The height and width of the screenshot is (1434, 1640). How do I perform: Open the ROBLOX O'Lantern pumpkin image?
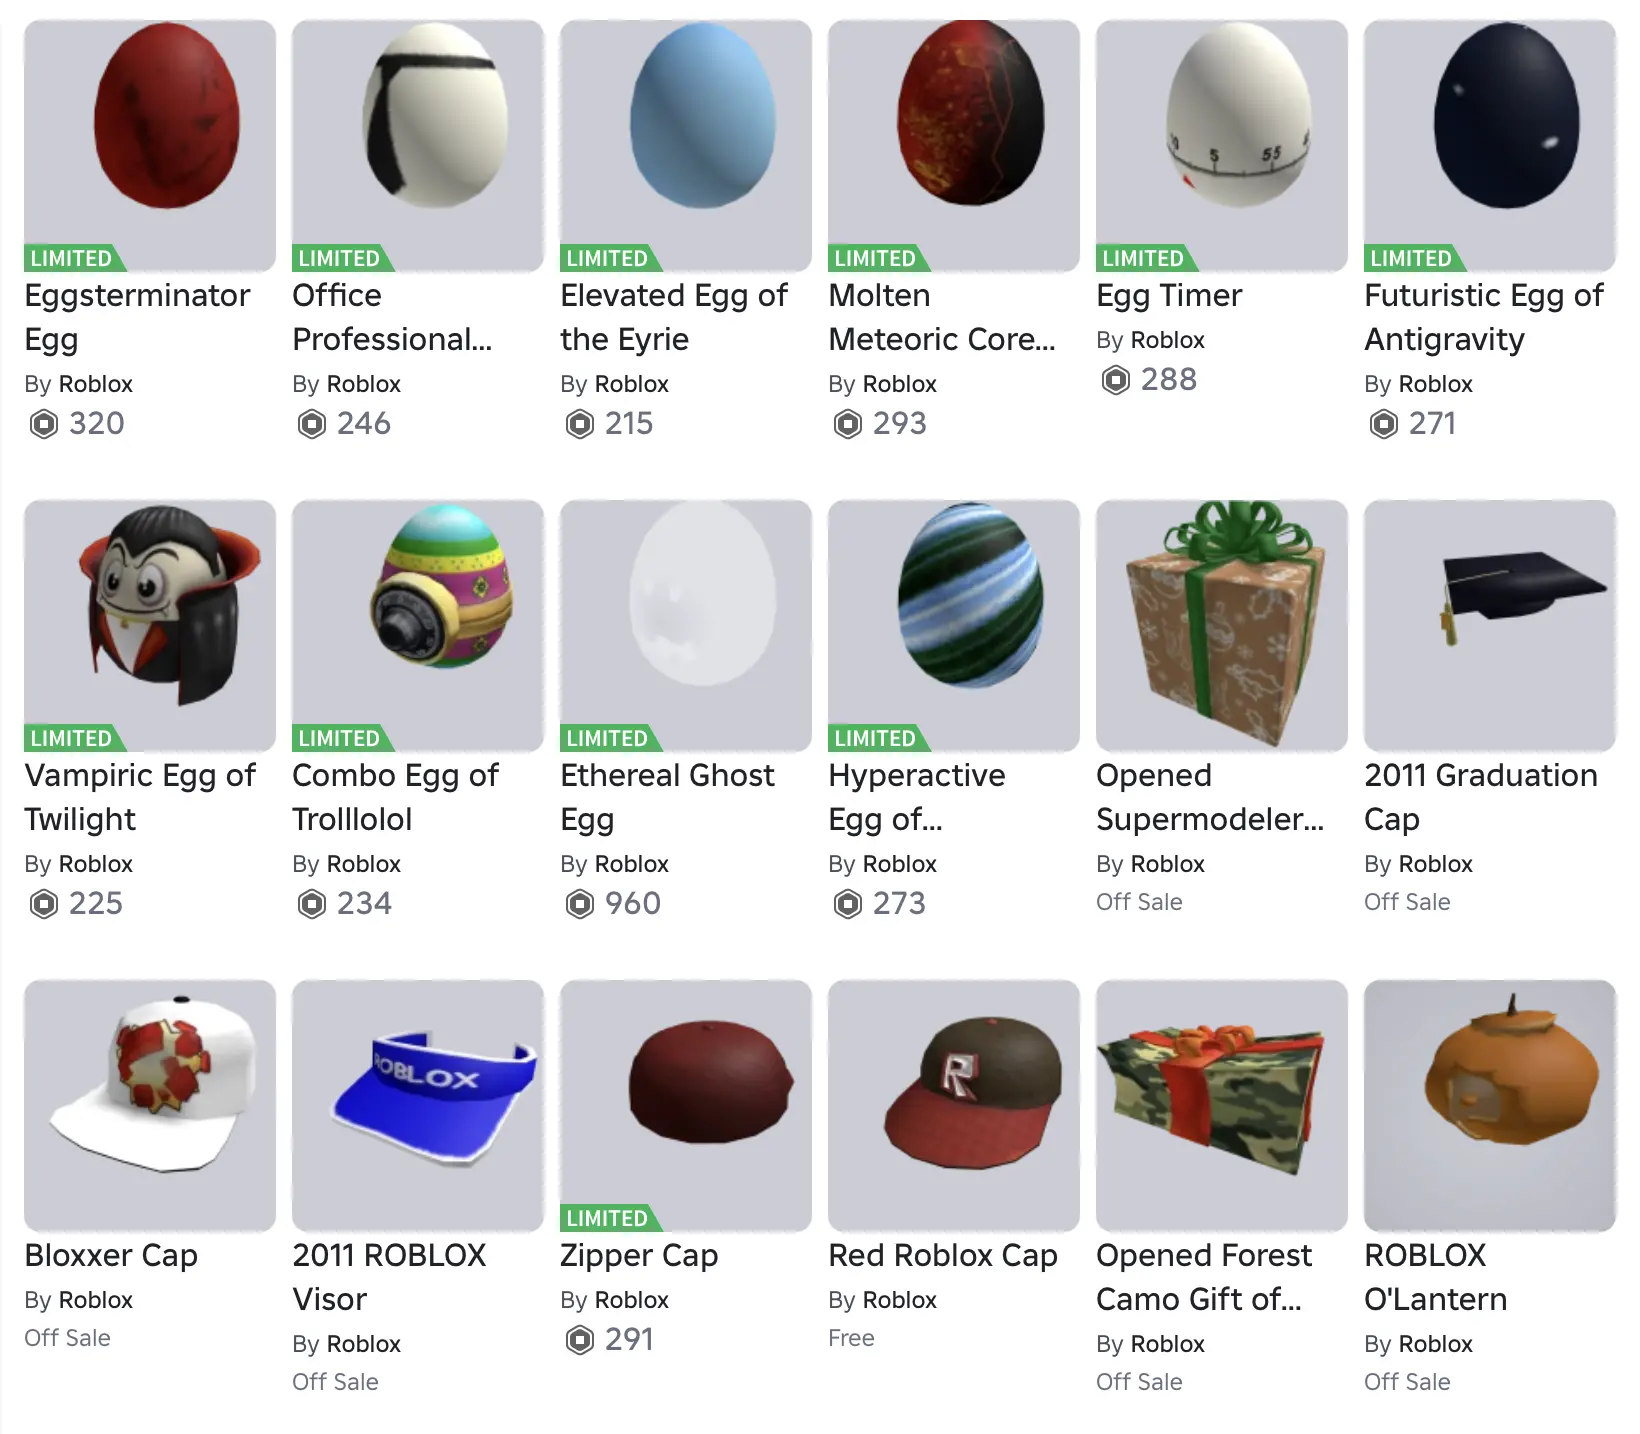click(x=1490, y=1106)
